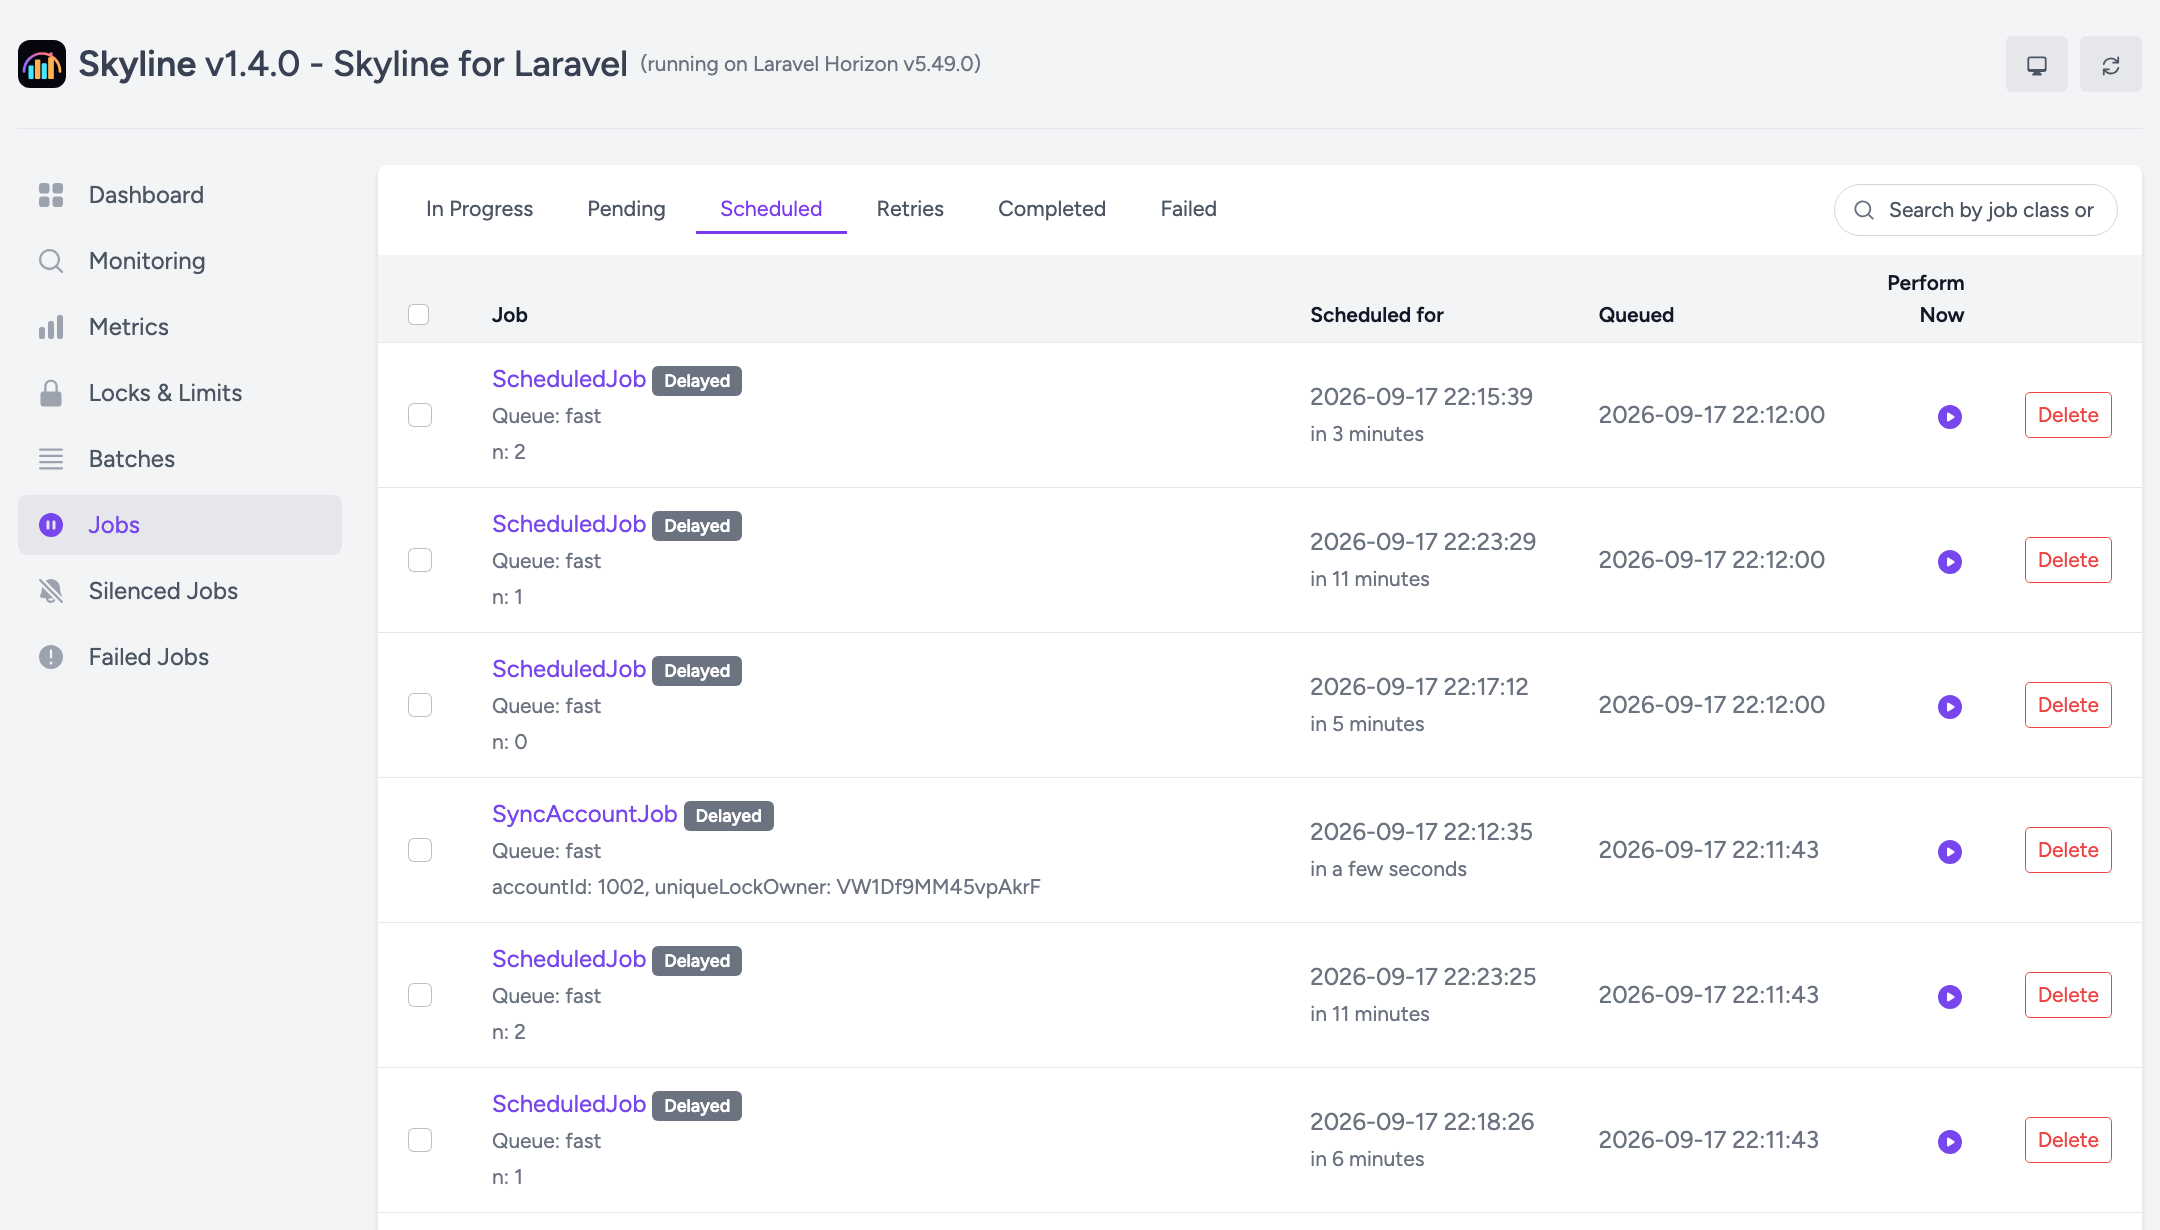Perform now the job scheduled for 22:15:39
The image size is (2160, 1230).
click(1950, 416)
